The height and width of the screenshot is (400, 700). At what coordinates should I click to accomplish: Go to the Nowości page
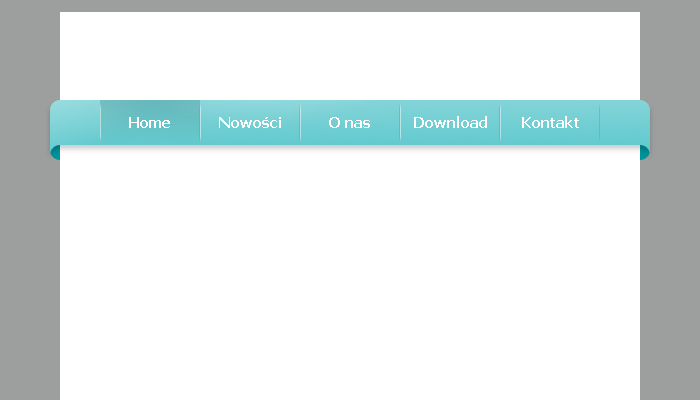250,122
